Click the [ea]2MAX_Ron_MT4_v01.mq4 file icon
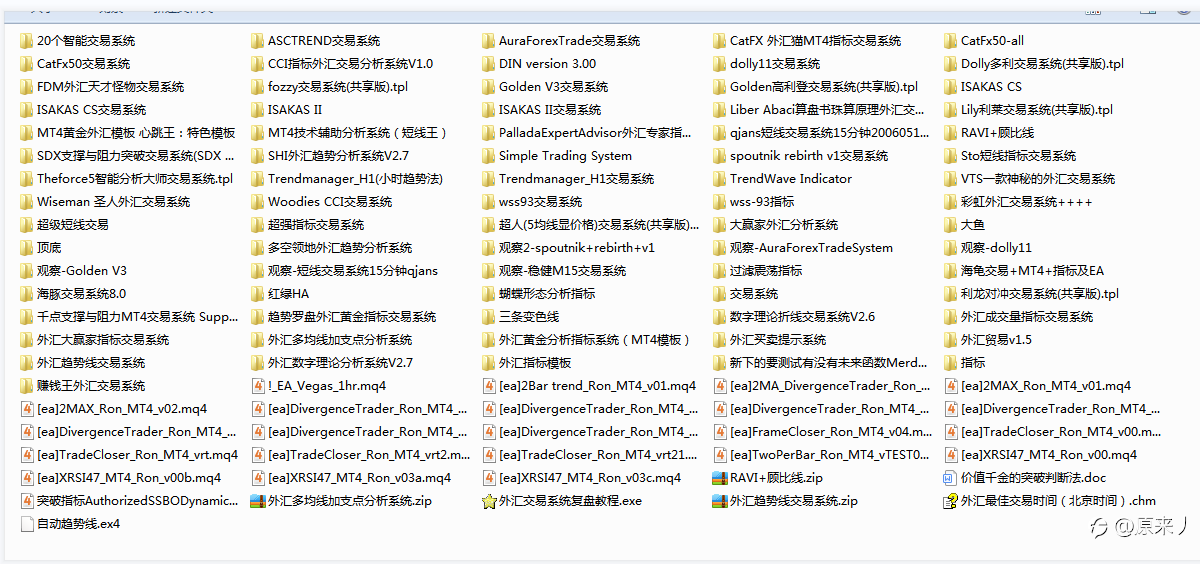The width and height of the screenshot is (1200, 564). click(951, 386)
